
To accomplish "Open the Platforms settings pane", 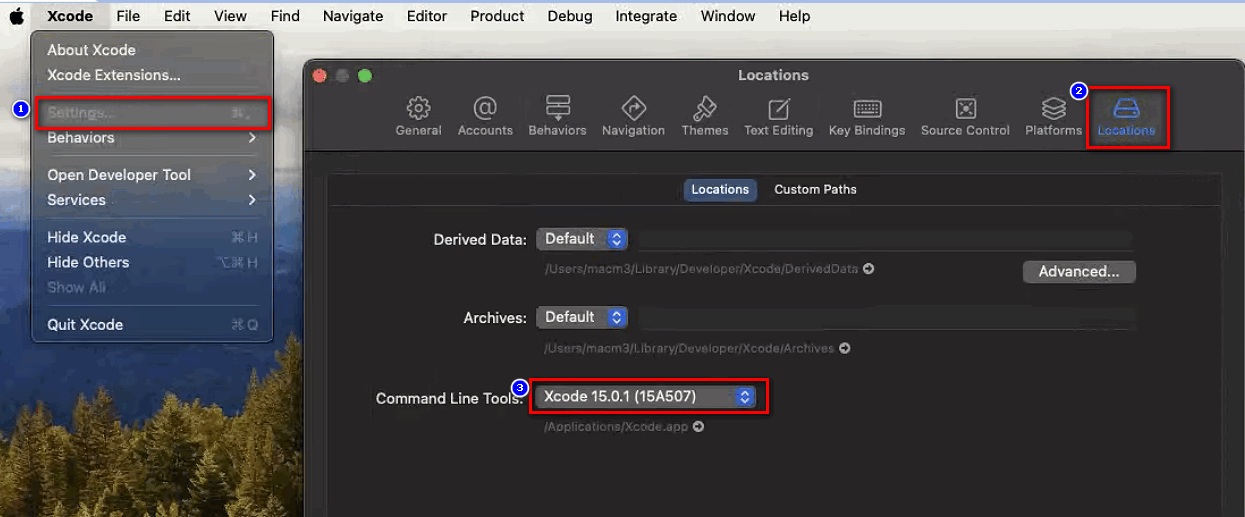I will (x=1053, y=117).
